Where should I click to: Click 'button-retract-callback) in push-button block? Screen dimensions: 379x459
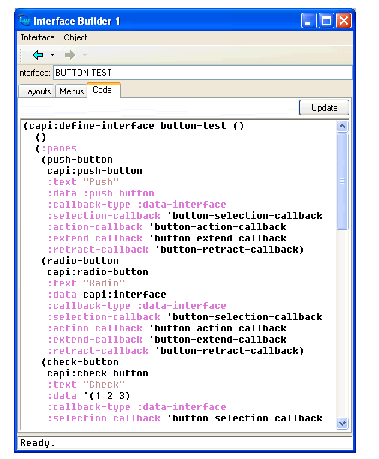(x=230, y=249)
